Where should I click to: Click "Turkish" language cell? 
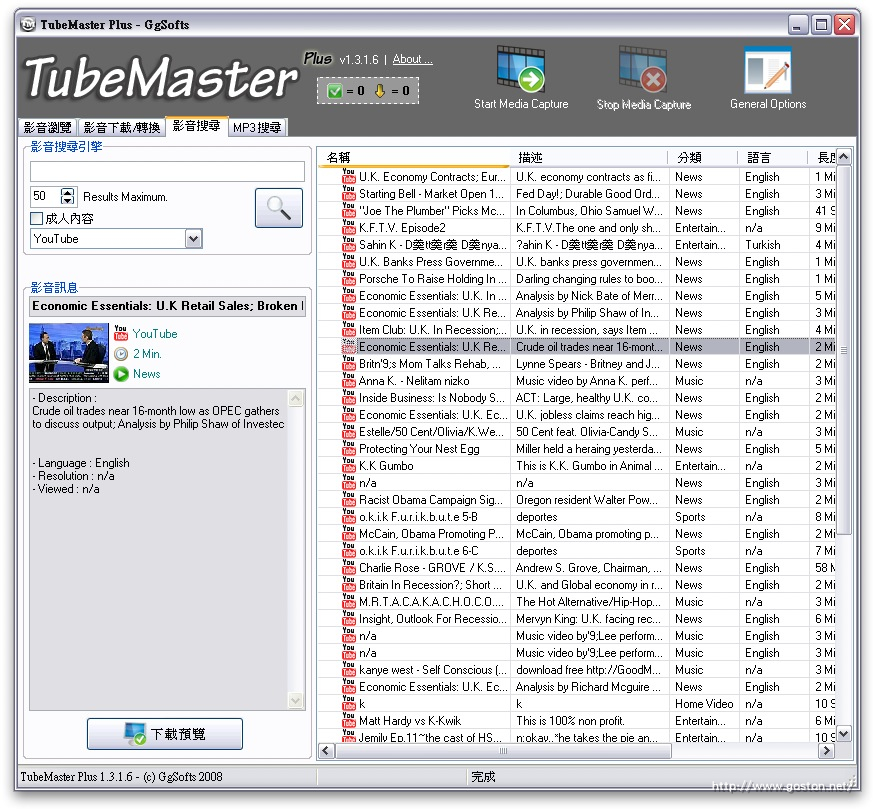click(762, 244)
